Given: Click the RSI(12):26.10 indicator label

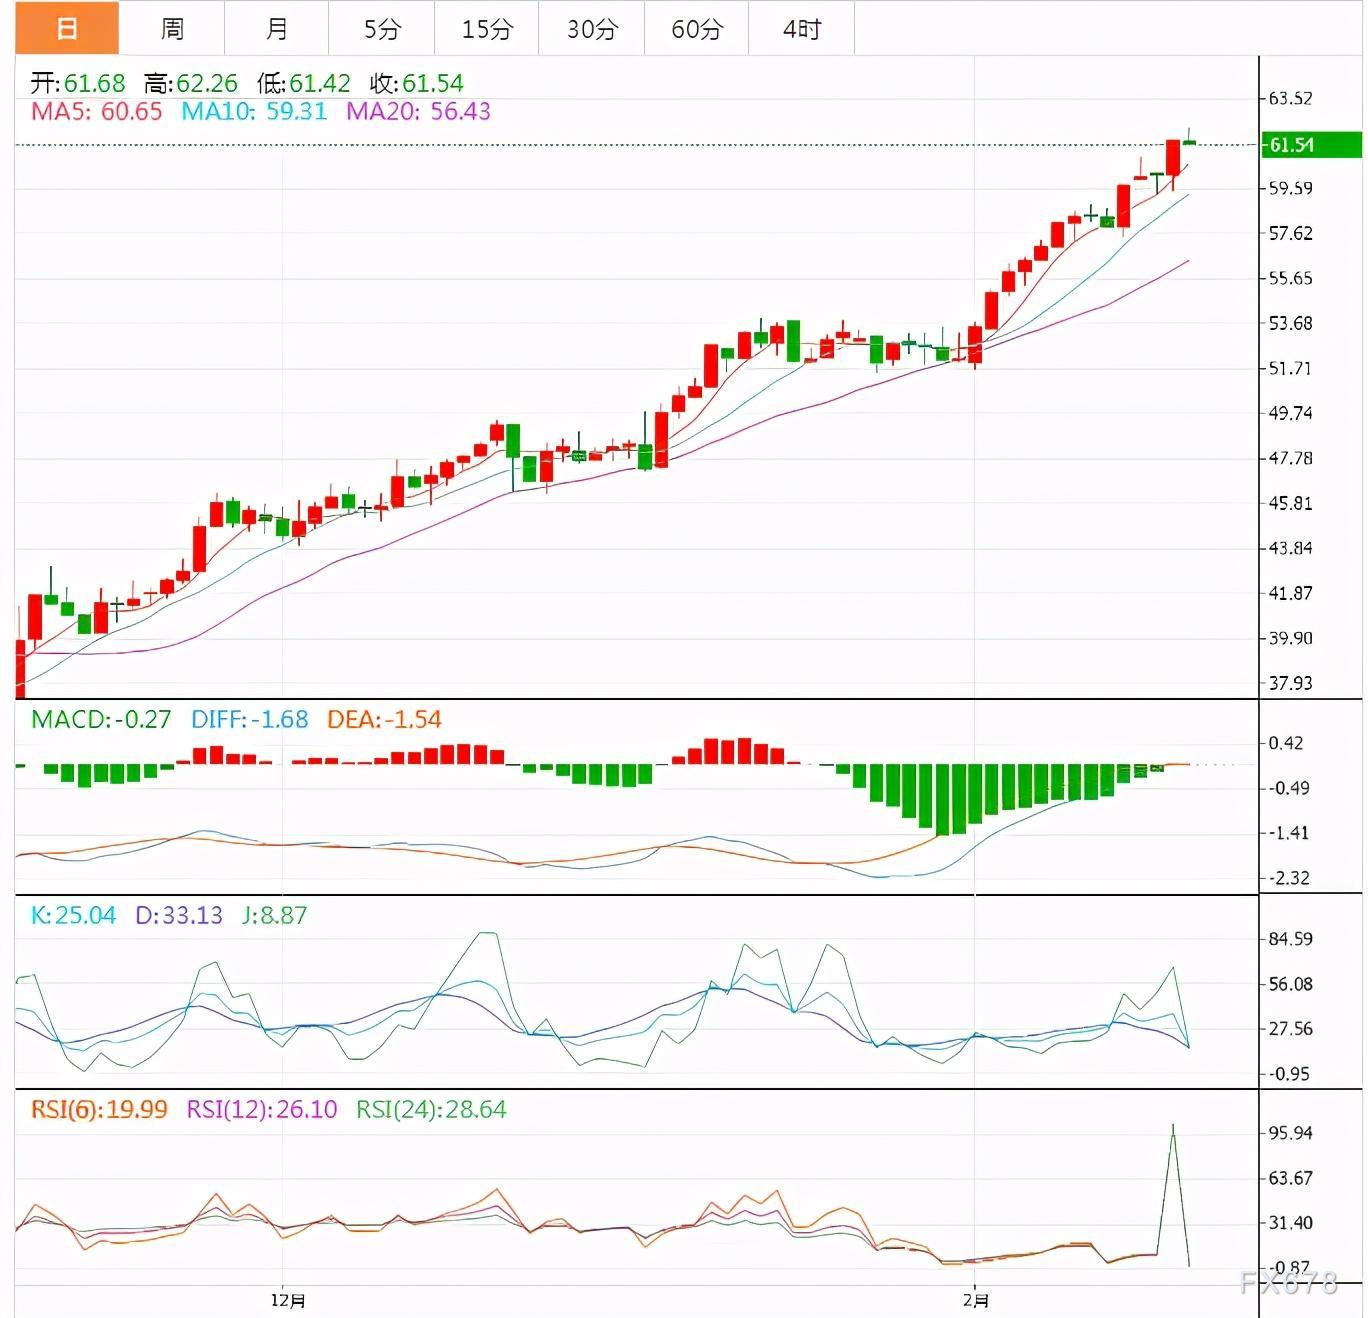Looking at the screenshot, I should [262, 1109].
